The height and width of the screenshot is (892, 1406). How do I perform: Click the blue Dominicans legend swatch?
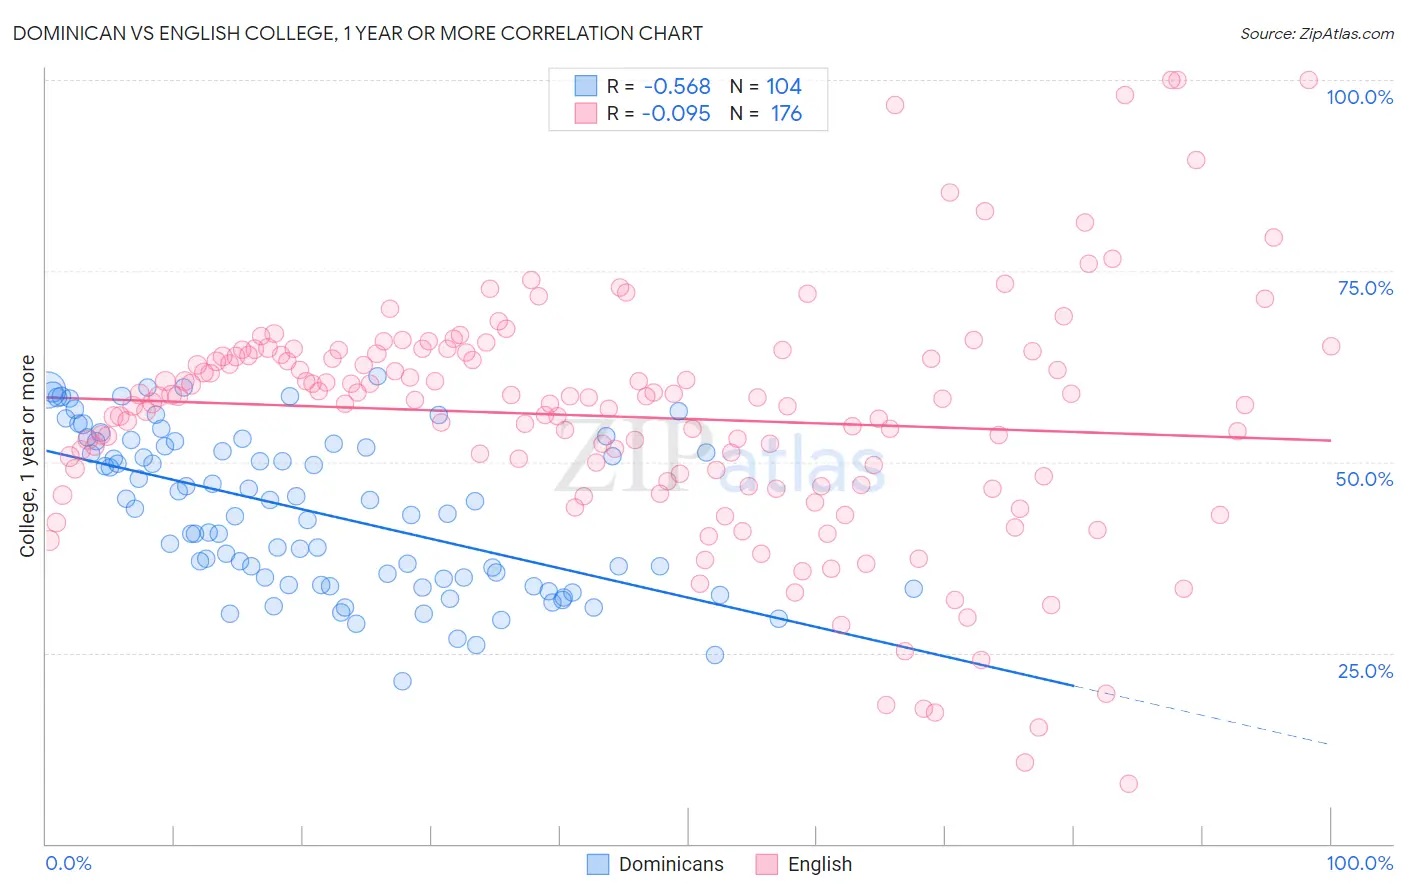(597, 864)
